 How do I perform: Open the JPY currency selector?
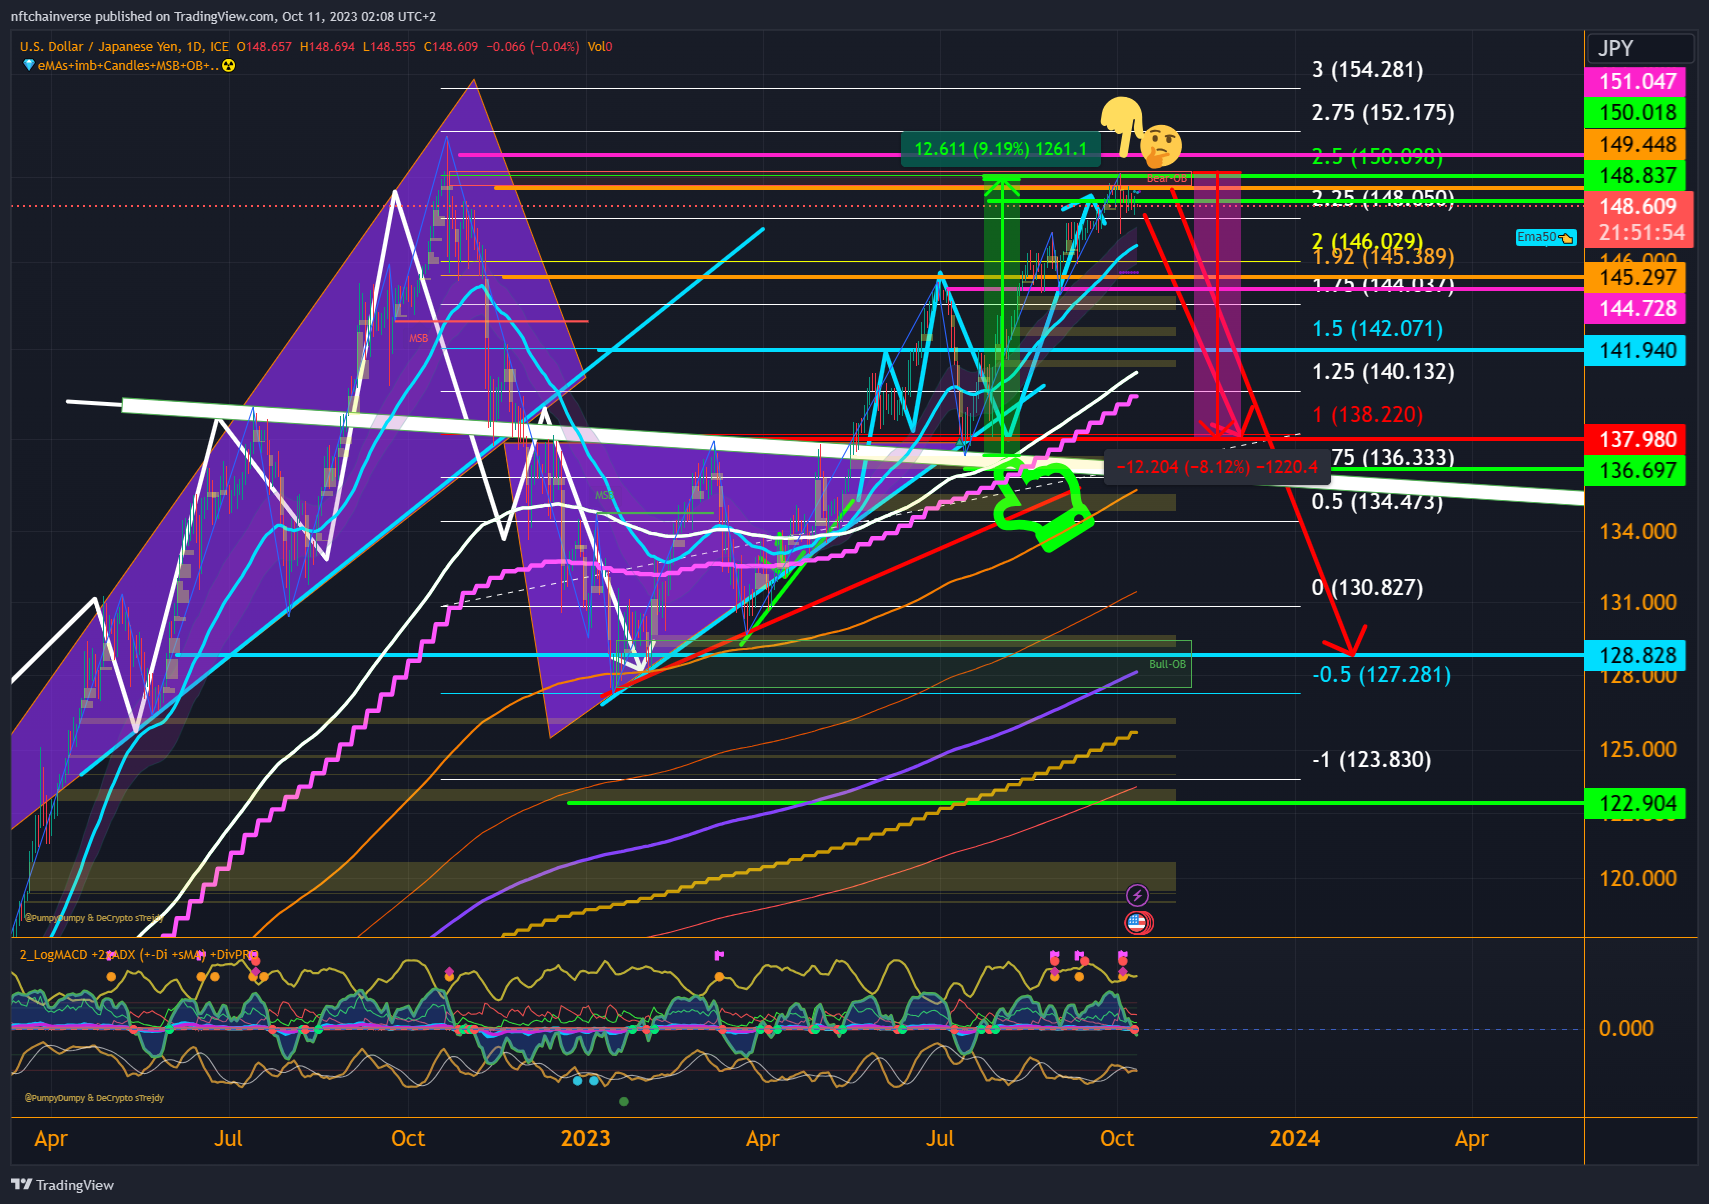[x=1640, y=48]
